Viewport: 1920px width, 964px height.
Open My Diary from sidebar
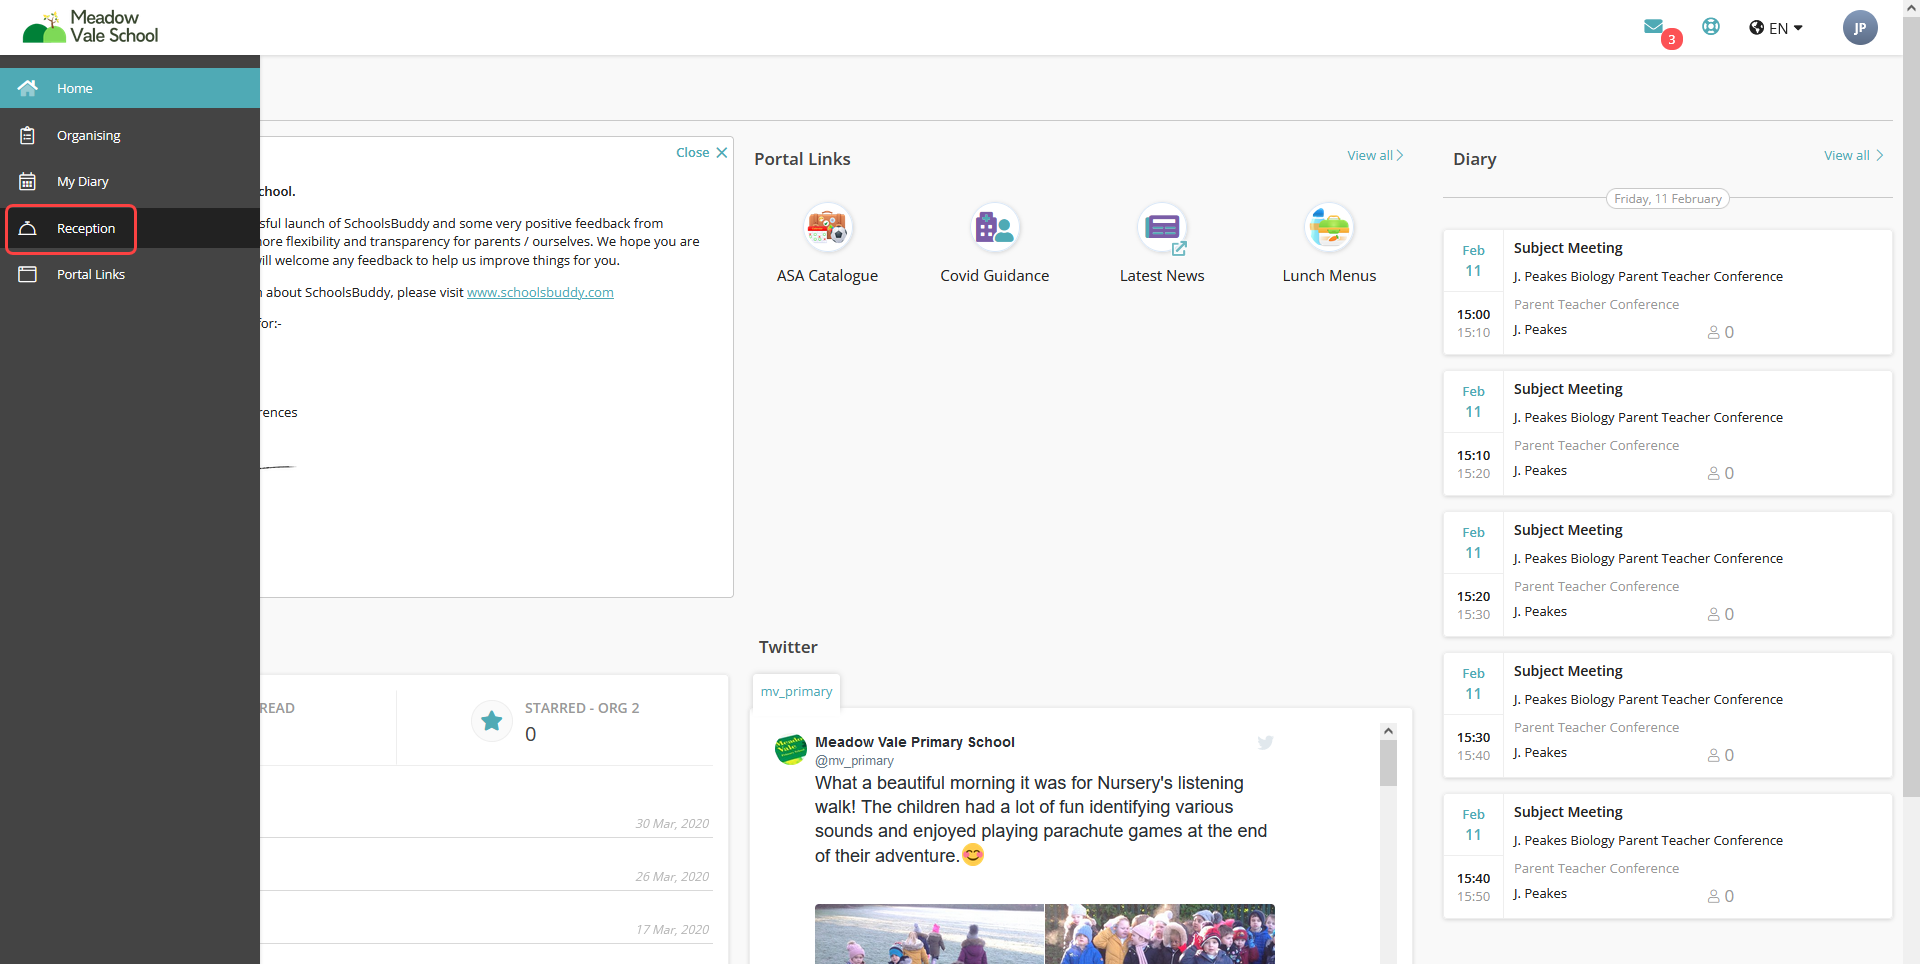click(82, 181)
